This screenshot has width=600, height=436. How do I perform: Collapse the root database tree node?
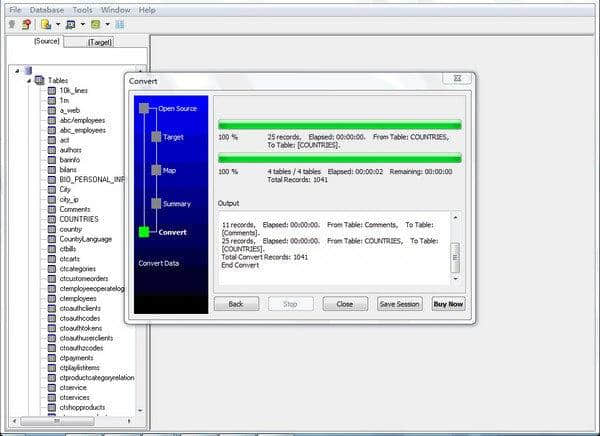coord(17,70)
